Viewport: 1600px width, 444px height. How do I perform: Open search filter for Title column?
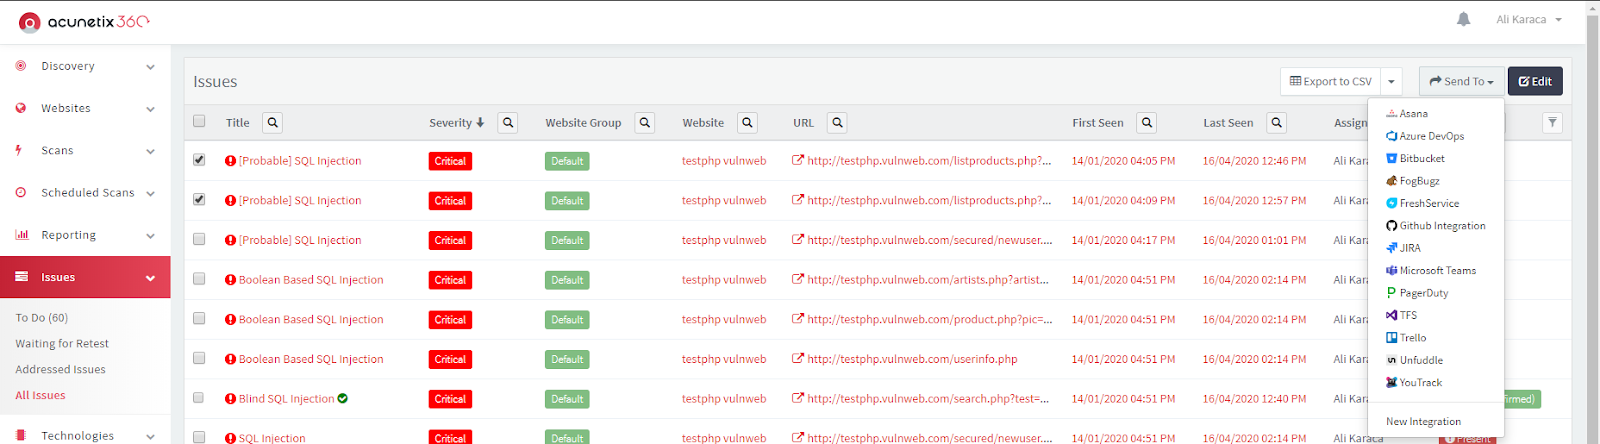click(272, 122)
